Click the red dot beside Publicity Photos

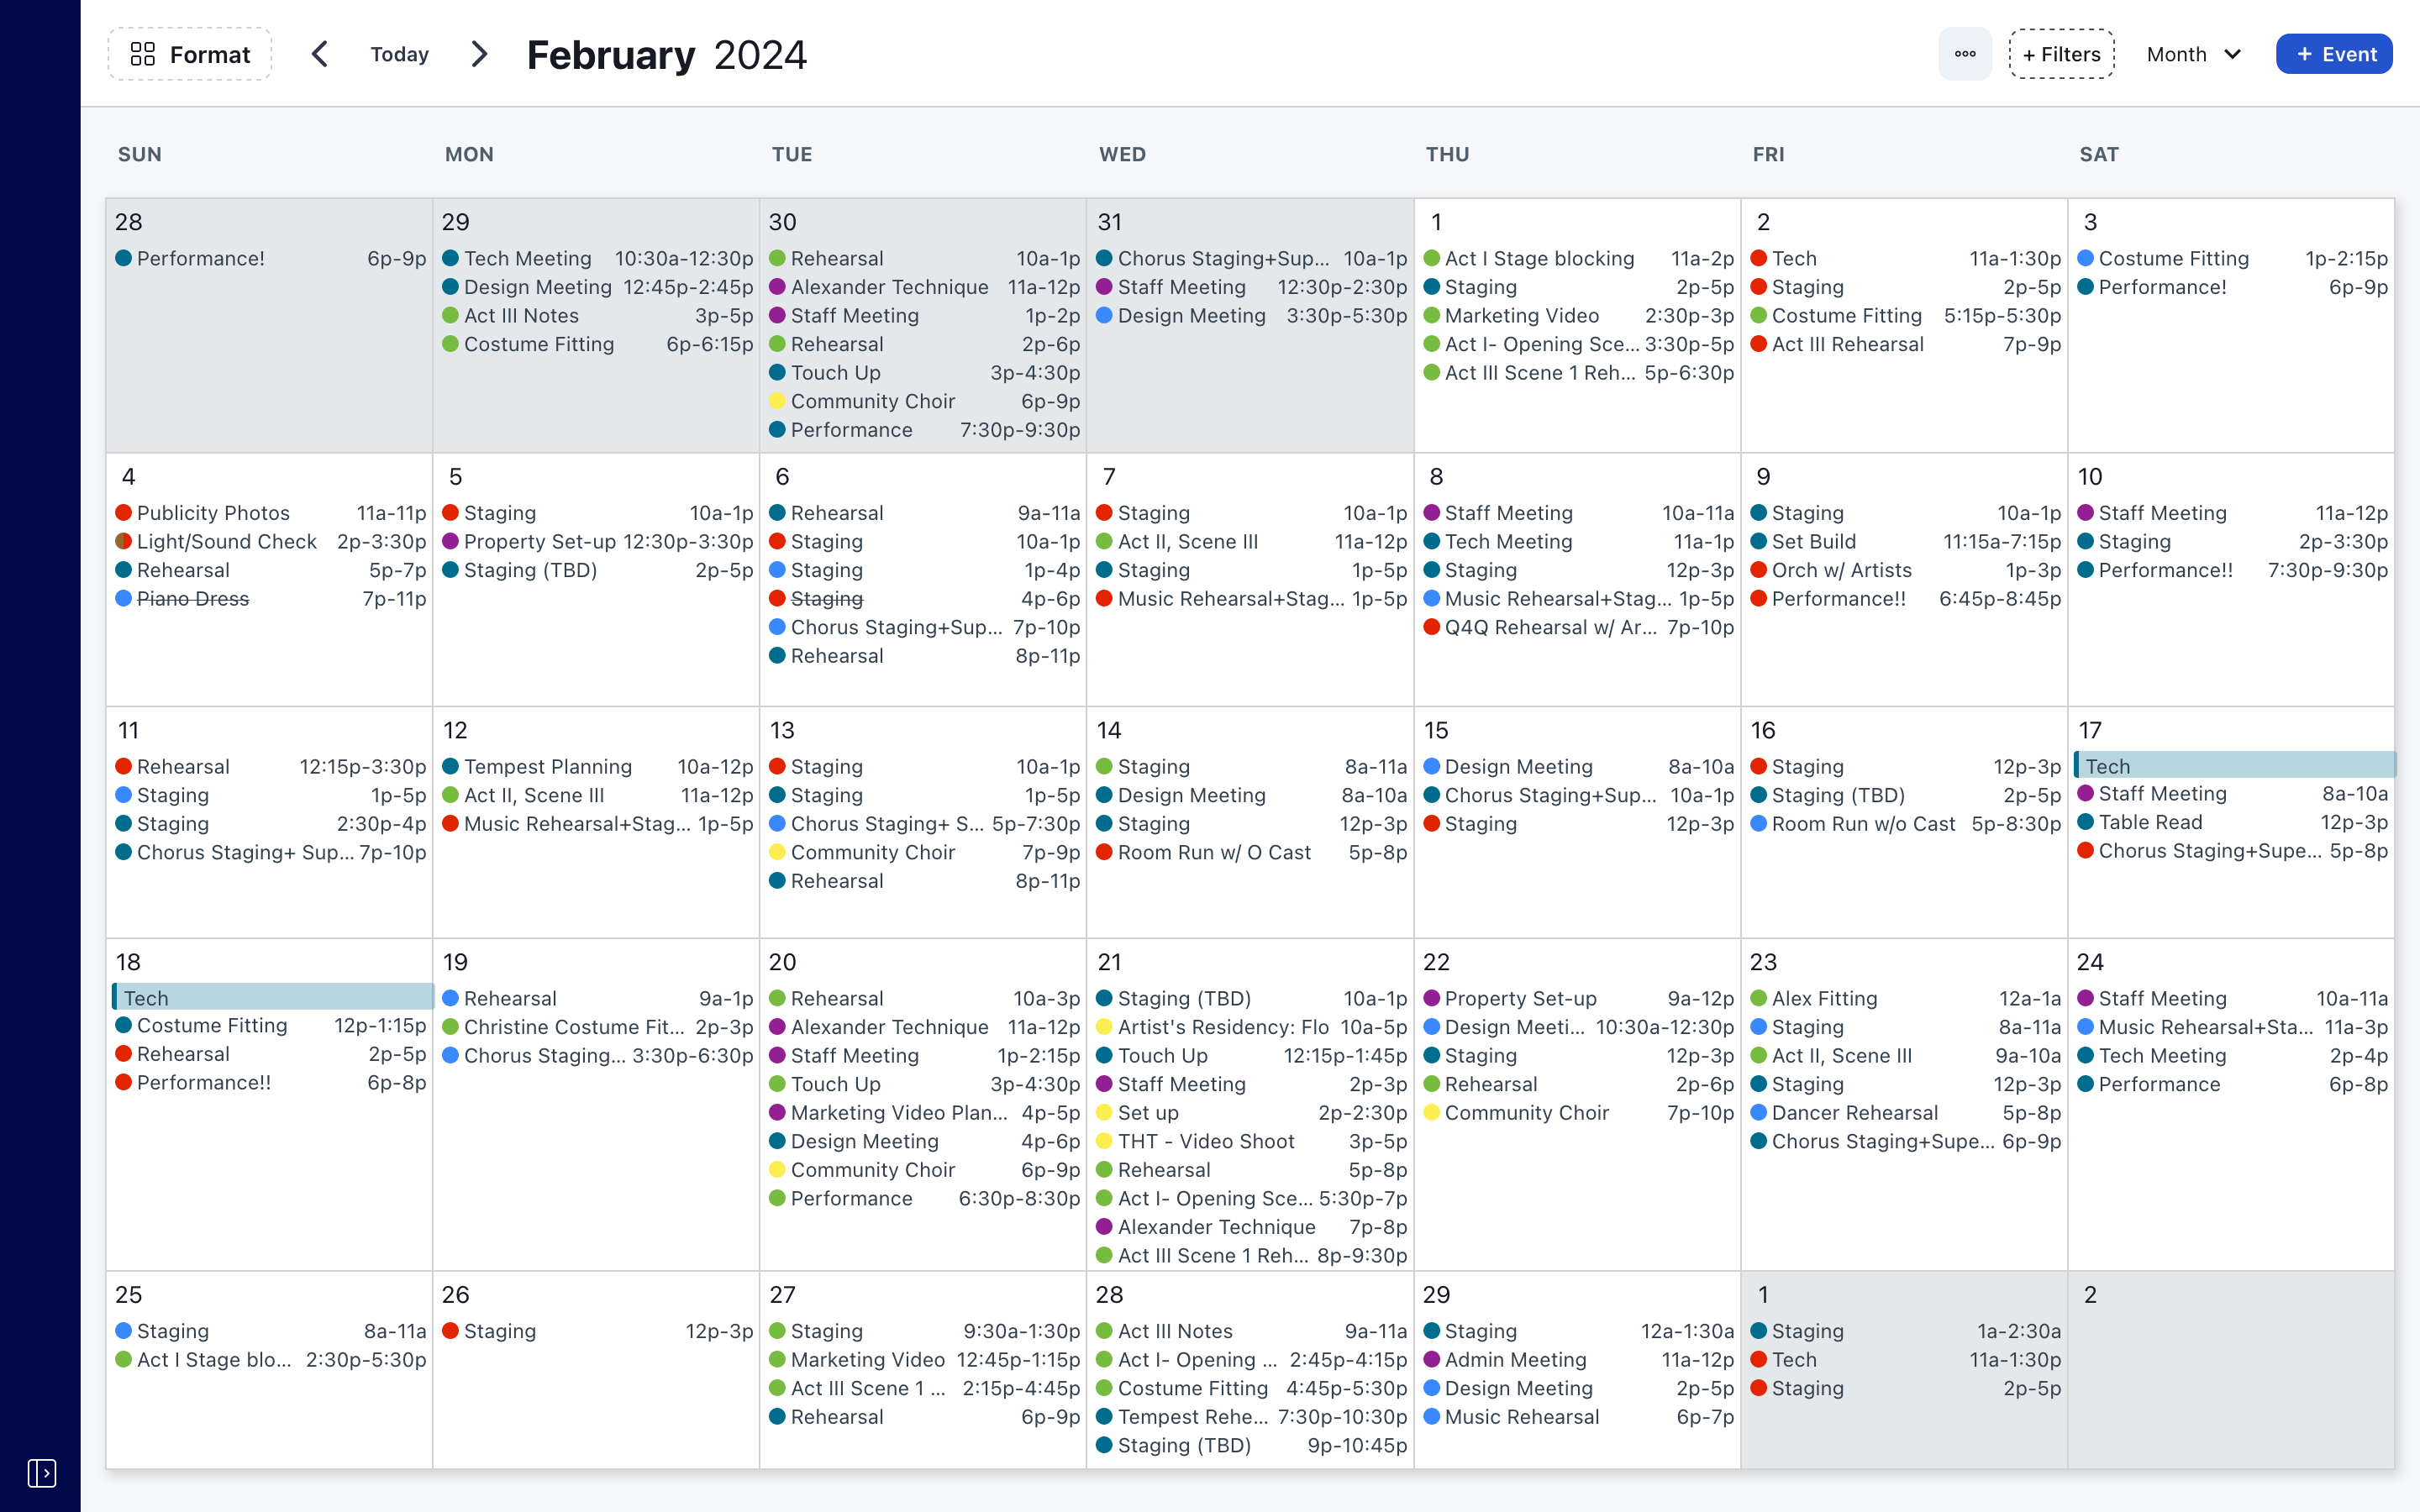pyautogui.click(x=123, y=513)
